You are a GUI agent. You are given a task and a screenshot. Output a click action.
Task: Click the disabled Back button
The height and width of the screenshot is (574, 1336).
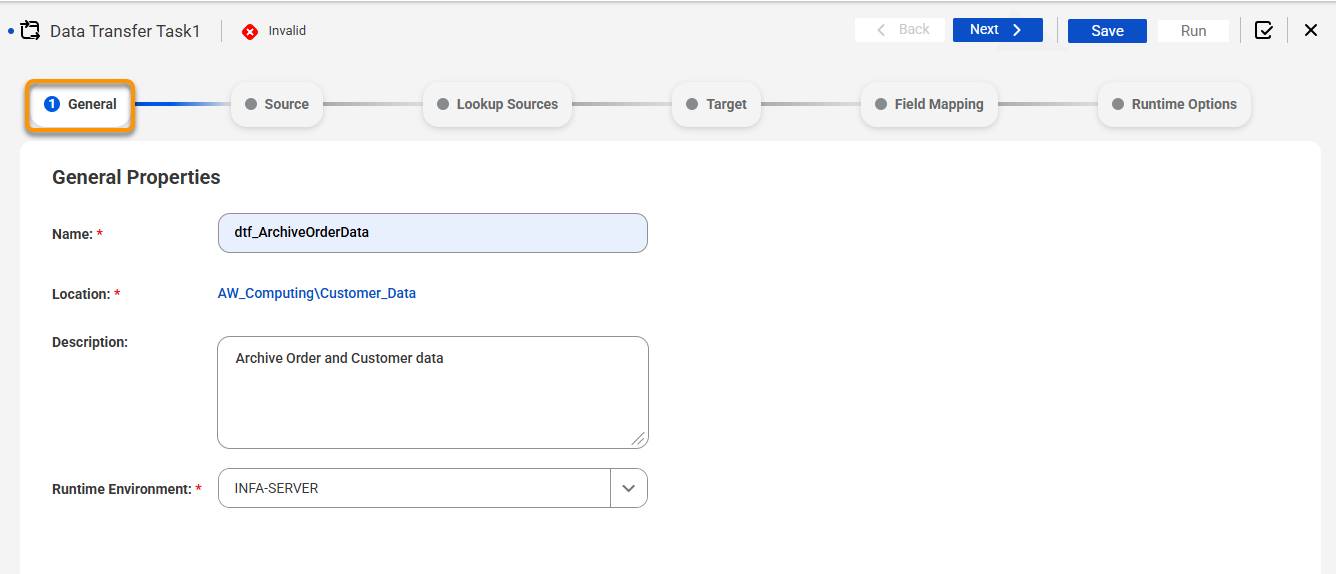[x=900, y=30]
